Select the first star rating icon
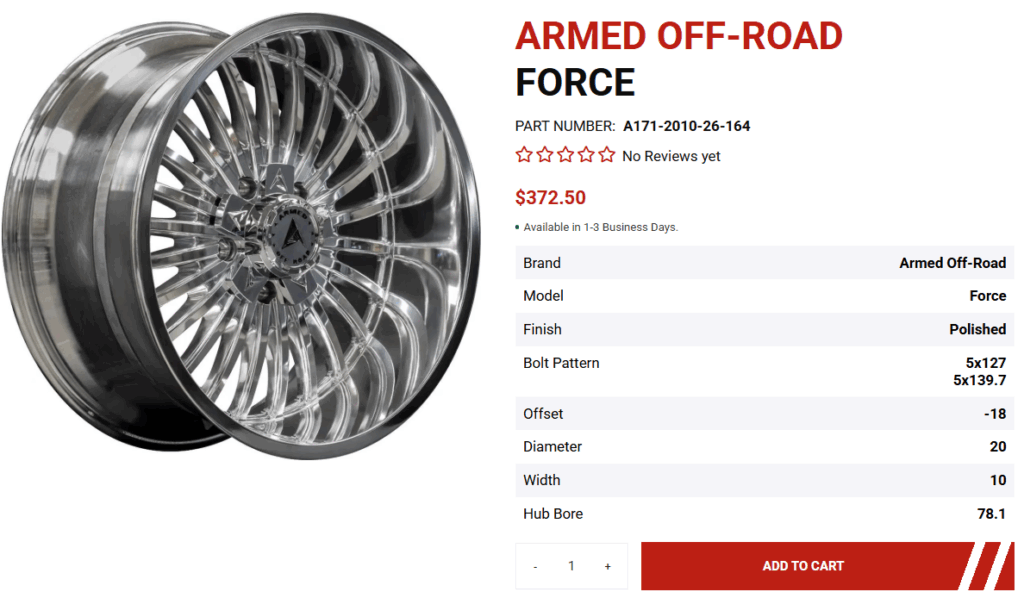The width and height of the screenshot is (1024, 598). pyautogui.click(x=523, y=155)
